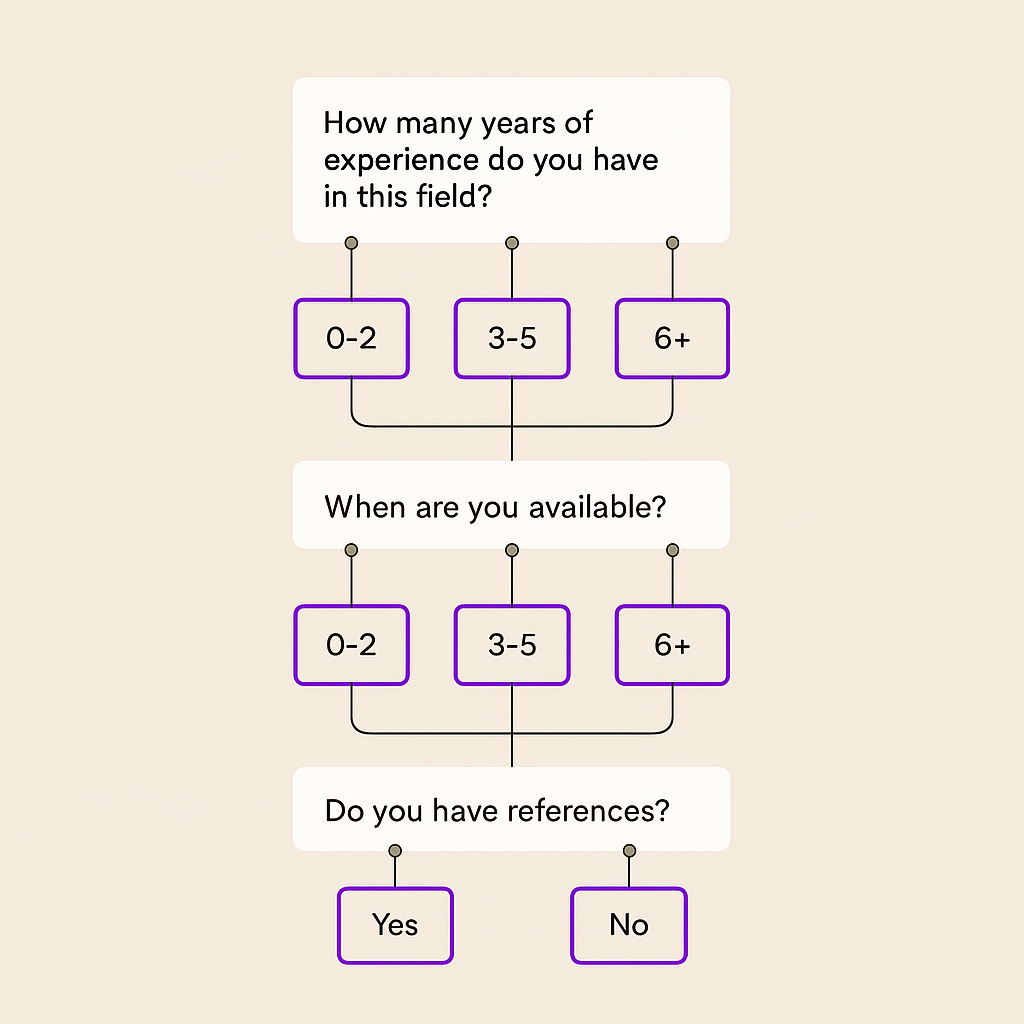This screenshot has height=1024, width=1024.
Task: Click middle connector dot under experience question
Action: tap(512, 243)
